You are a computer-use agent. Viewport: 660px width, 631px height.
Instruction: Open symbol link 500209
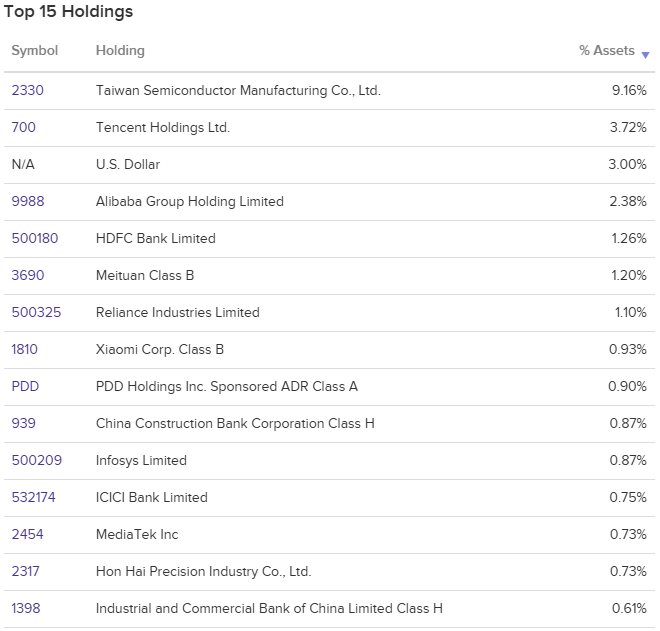[x=37, y=461]
